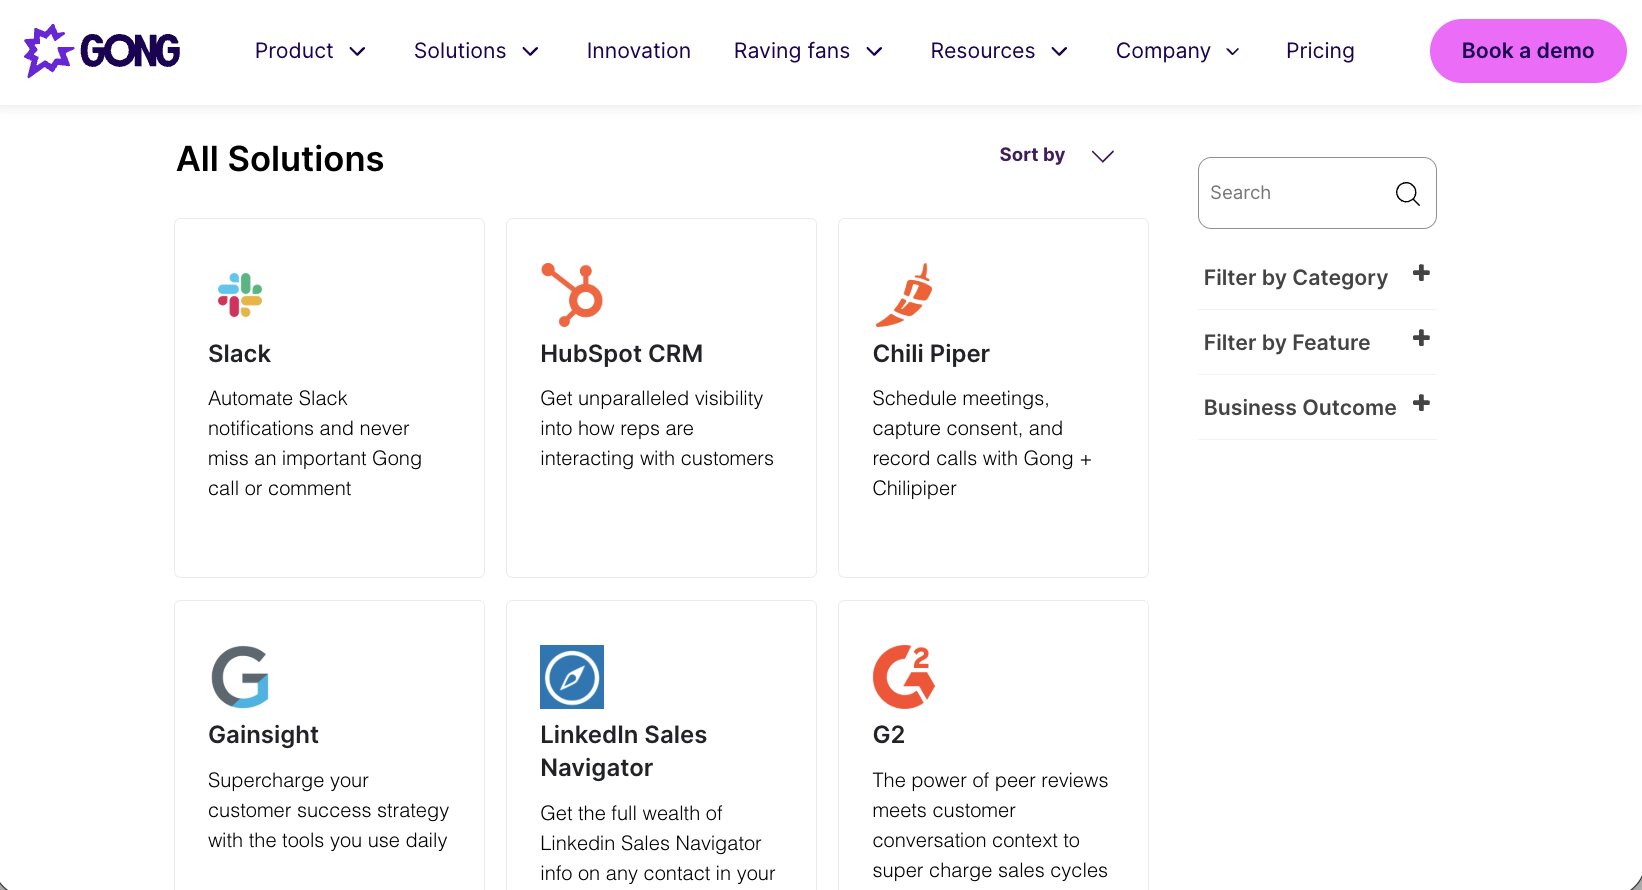Go to the Pricing page
The width and height of the screenshot is (1642, 890).
1320,51
